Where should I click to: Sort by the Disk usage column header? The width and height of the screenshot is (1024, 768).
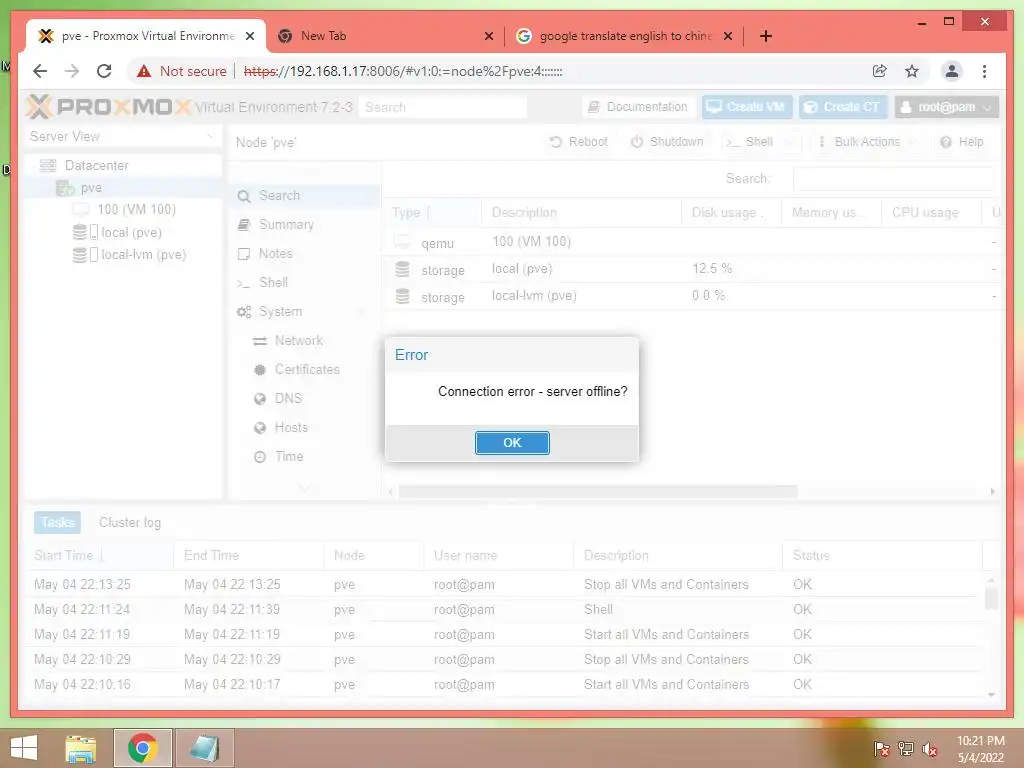point(731,213)
